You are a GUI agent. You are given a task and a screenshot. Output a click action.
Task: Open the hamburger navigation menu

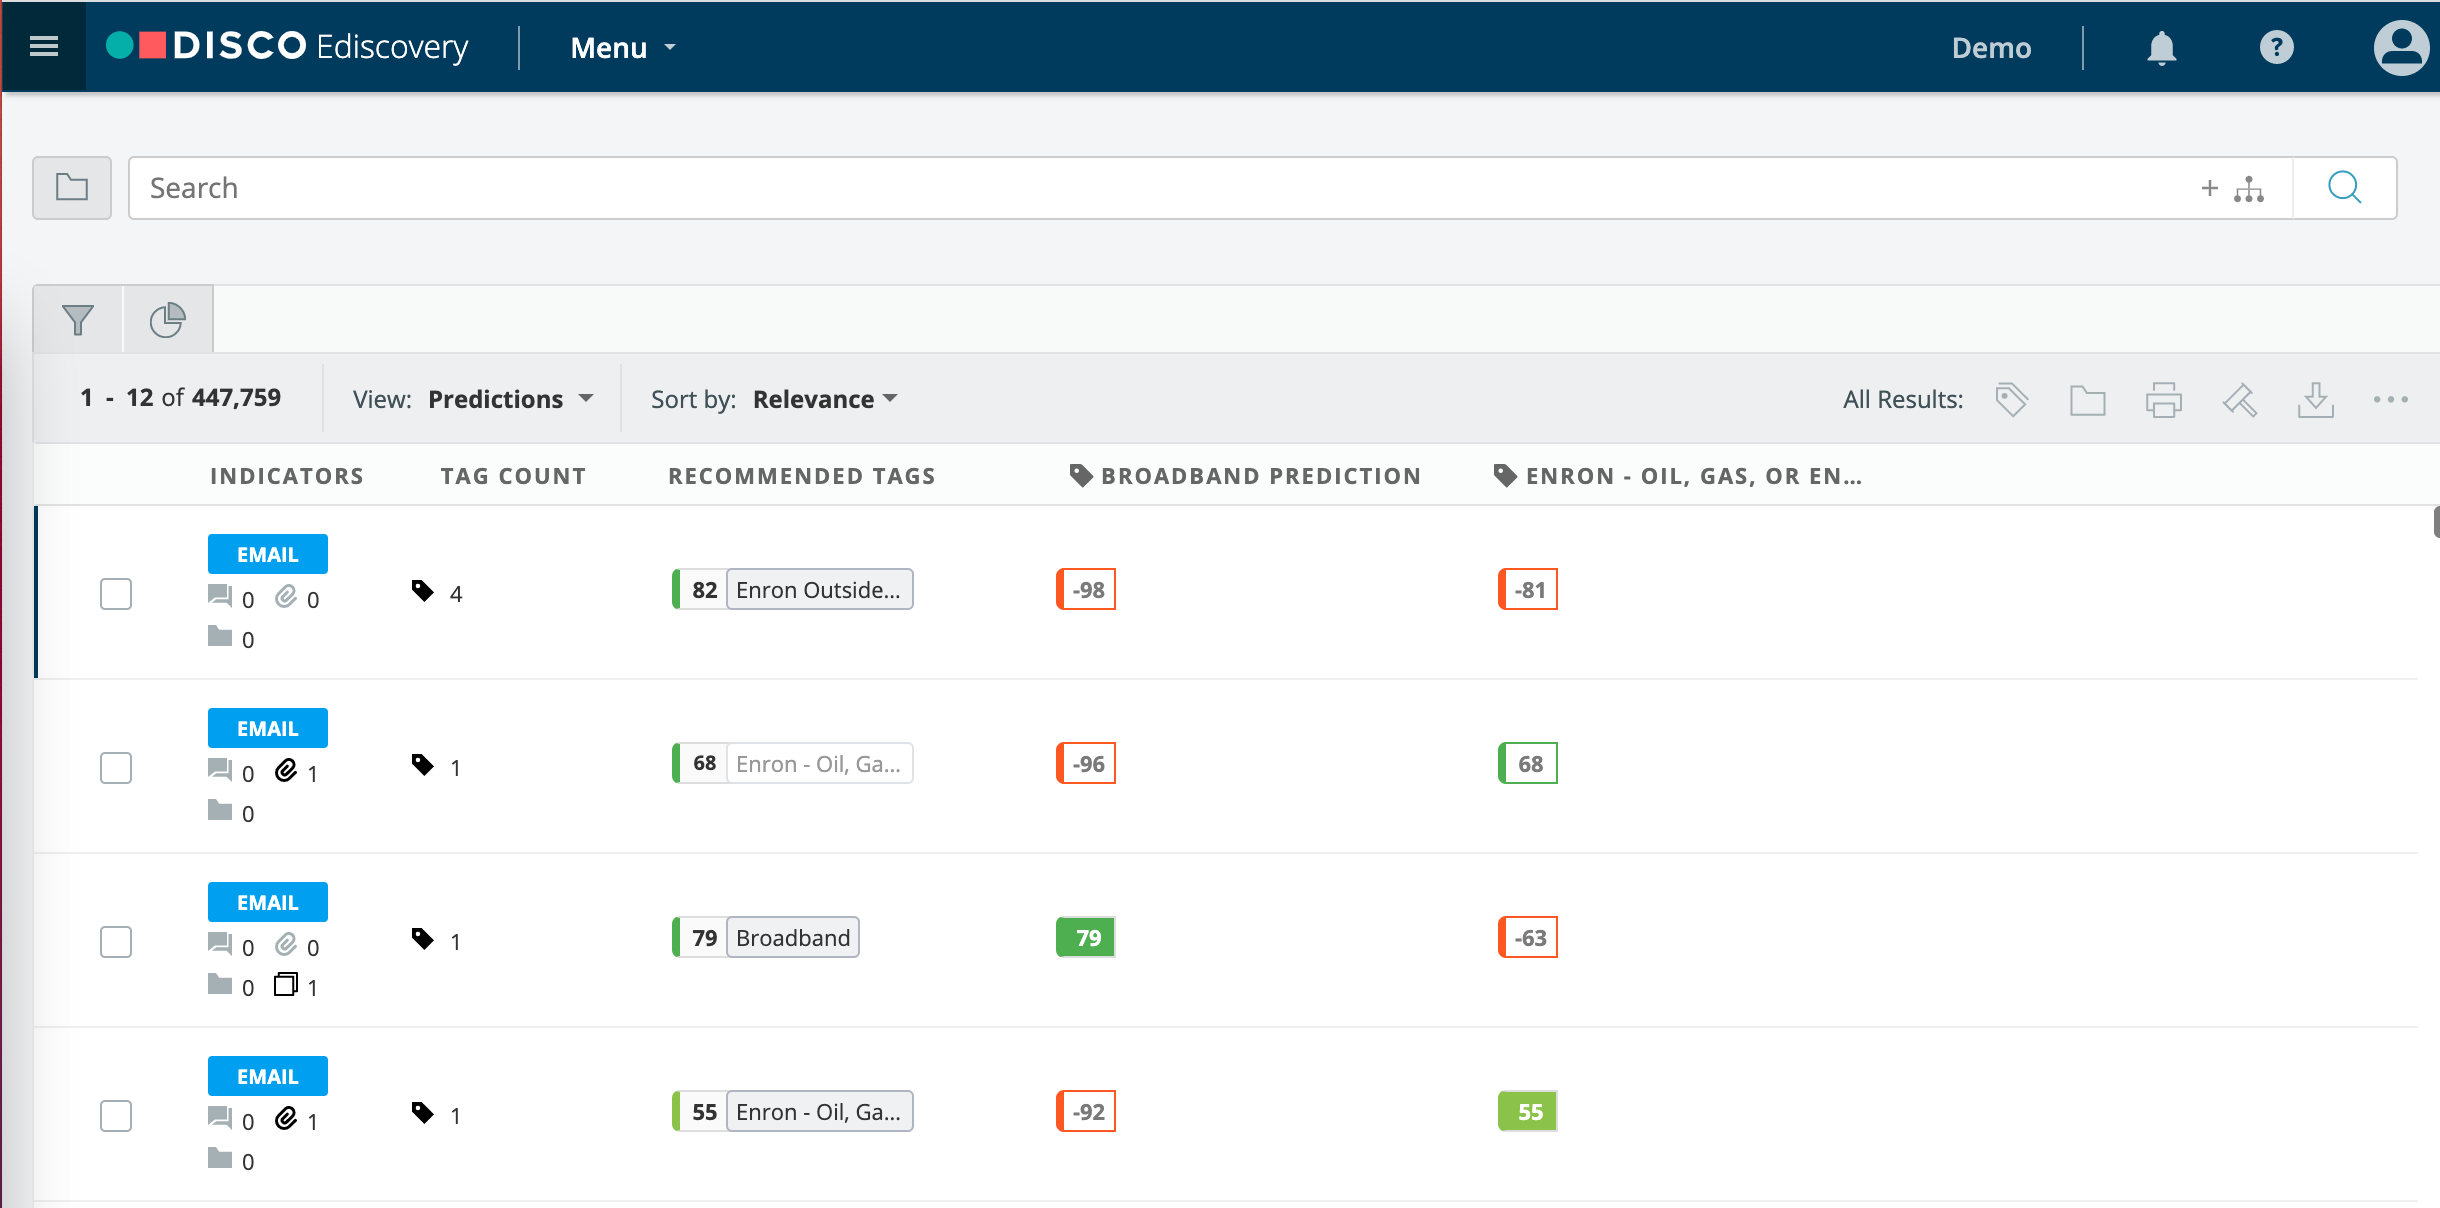coord(44,47)
